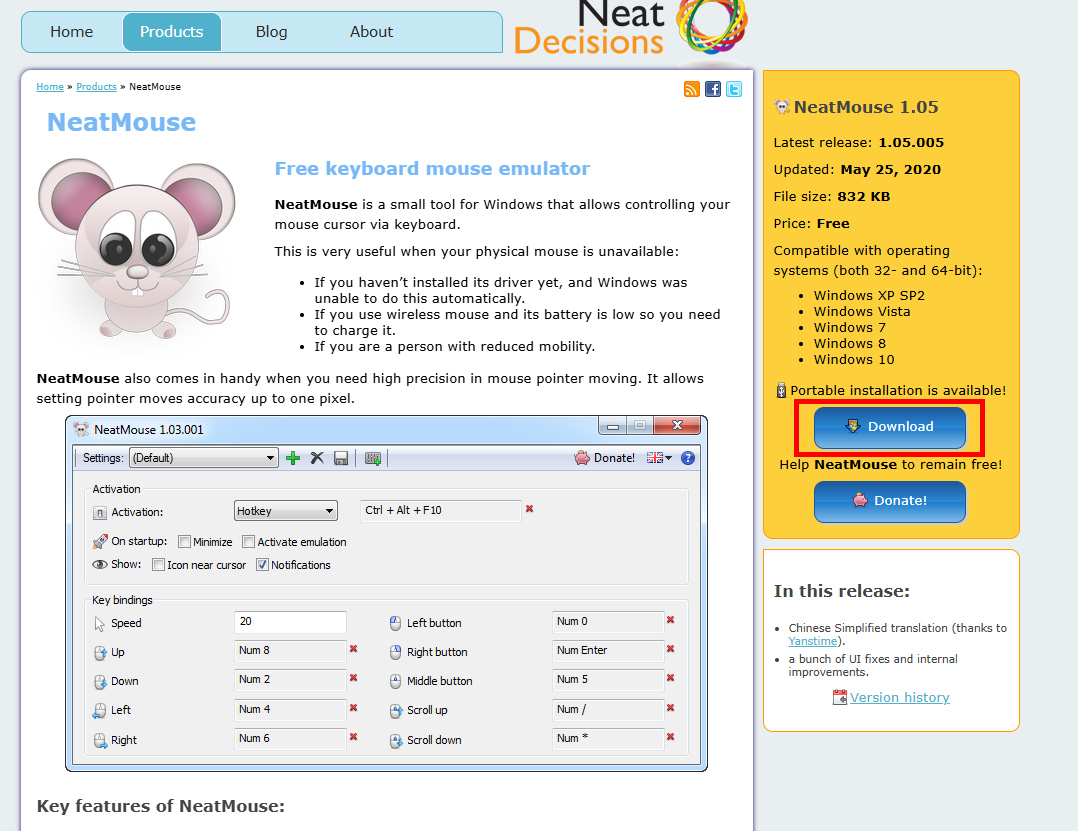
Task: Open the Twitter page icon
Action: point(734,89)
